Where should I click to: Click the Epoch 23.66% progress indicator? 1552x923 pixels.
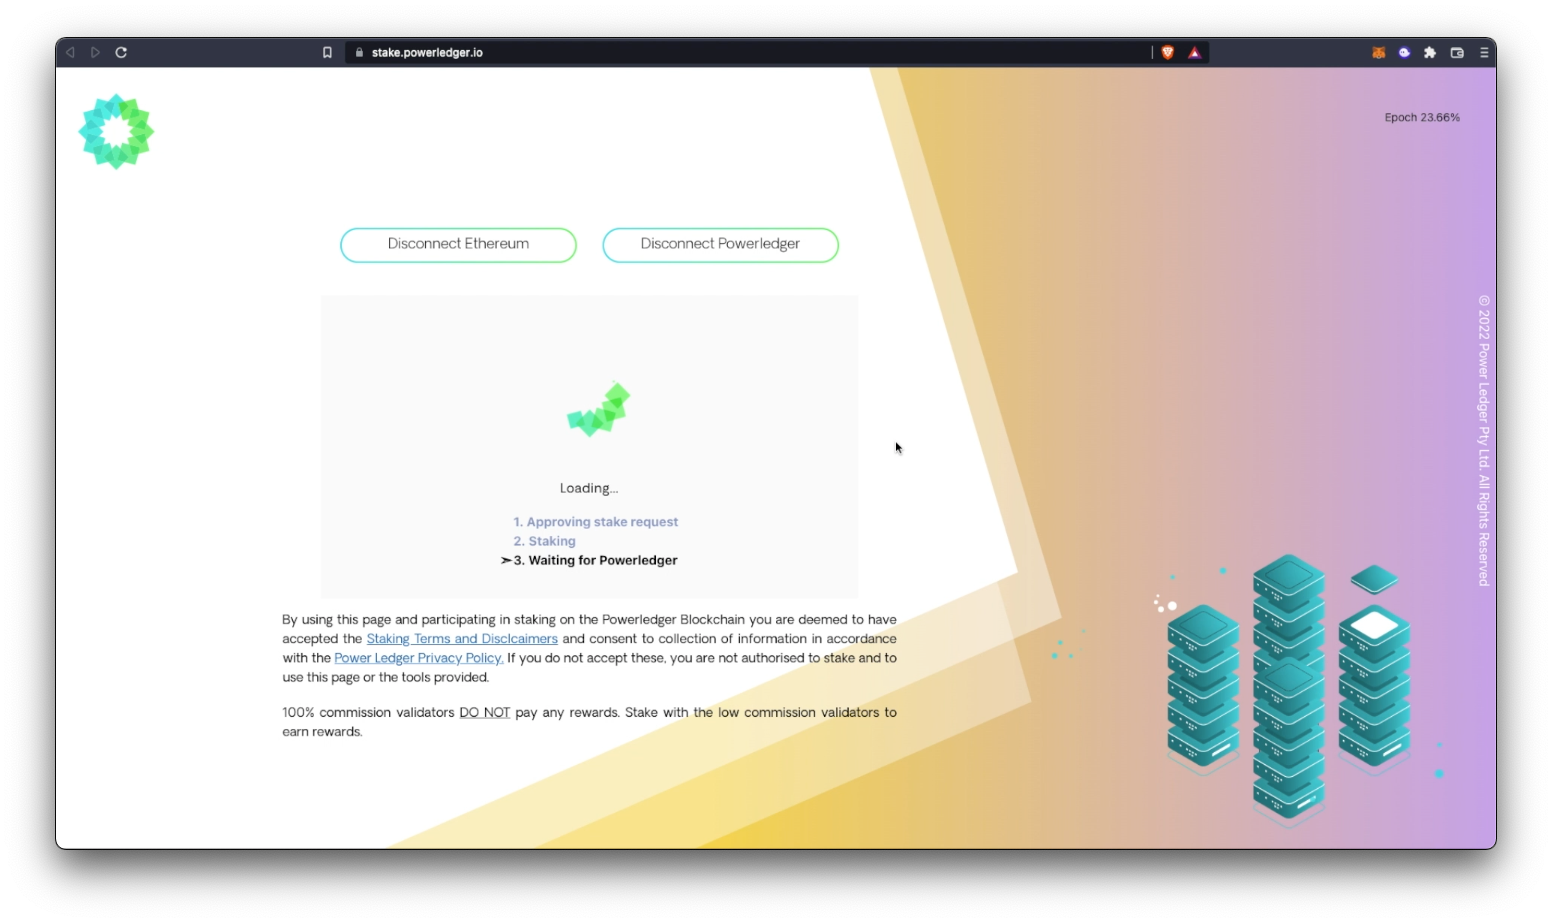(x=1421, y=117)
